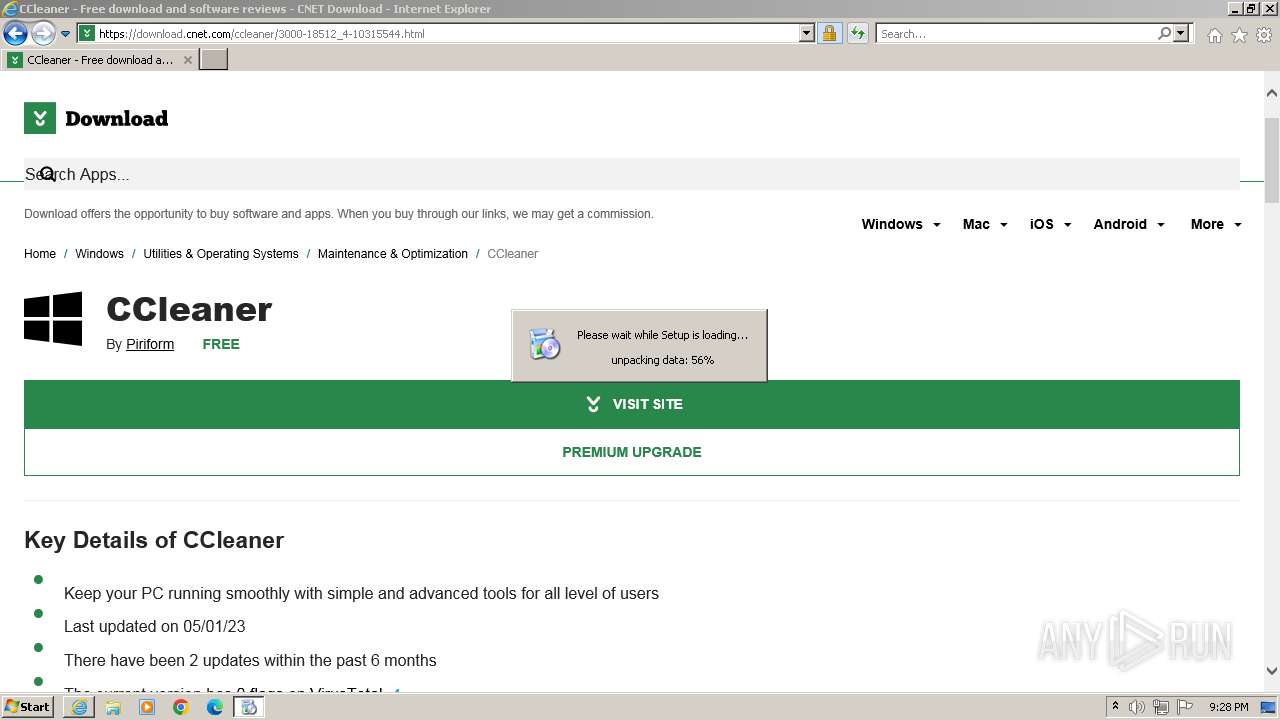
Task: Click the magnifier search icon in the toolbar
Action: (x=1164, y=33)
